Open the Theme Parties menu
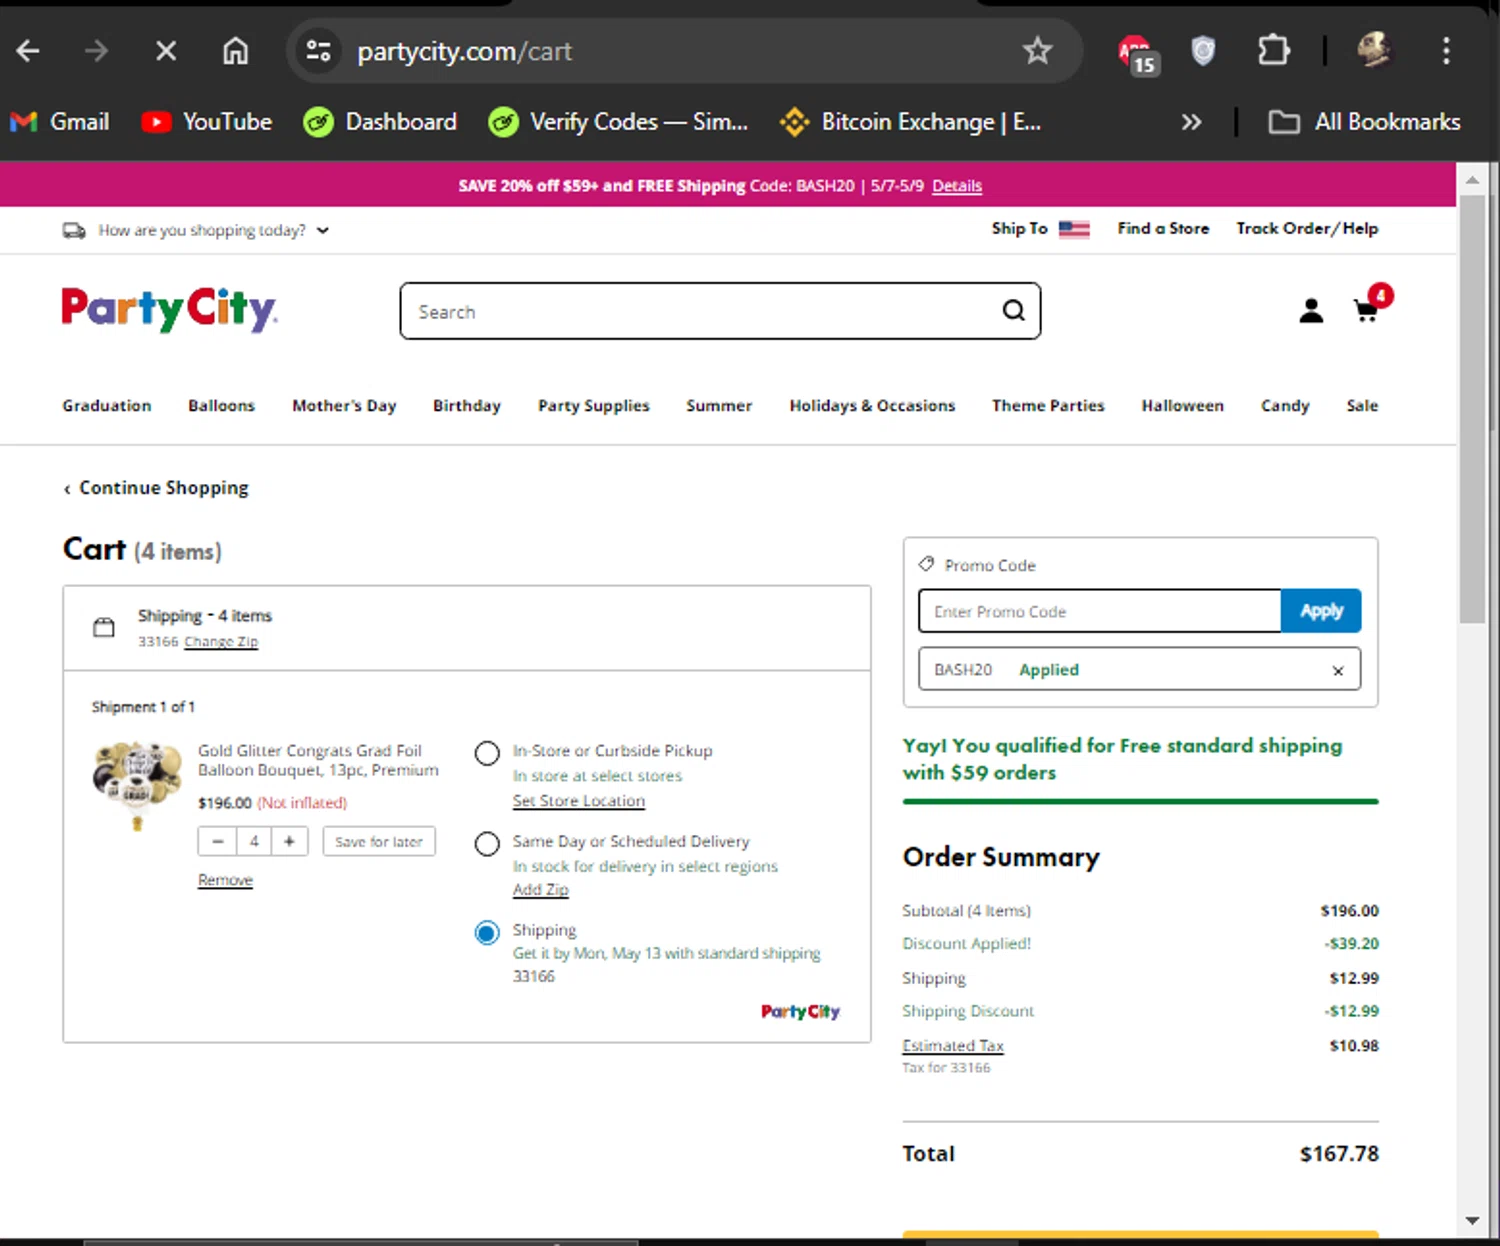The width and height of the screenshot is (1500, 1246). point(1048,406)
